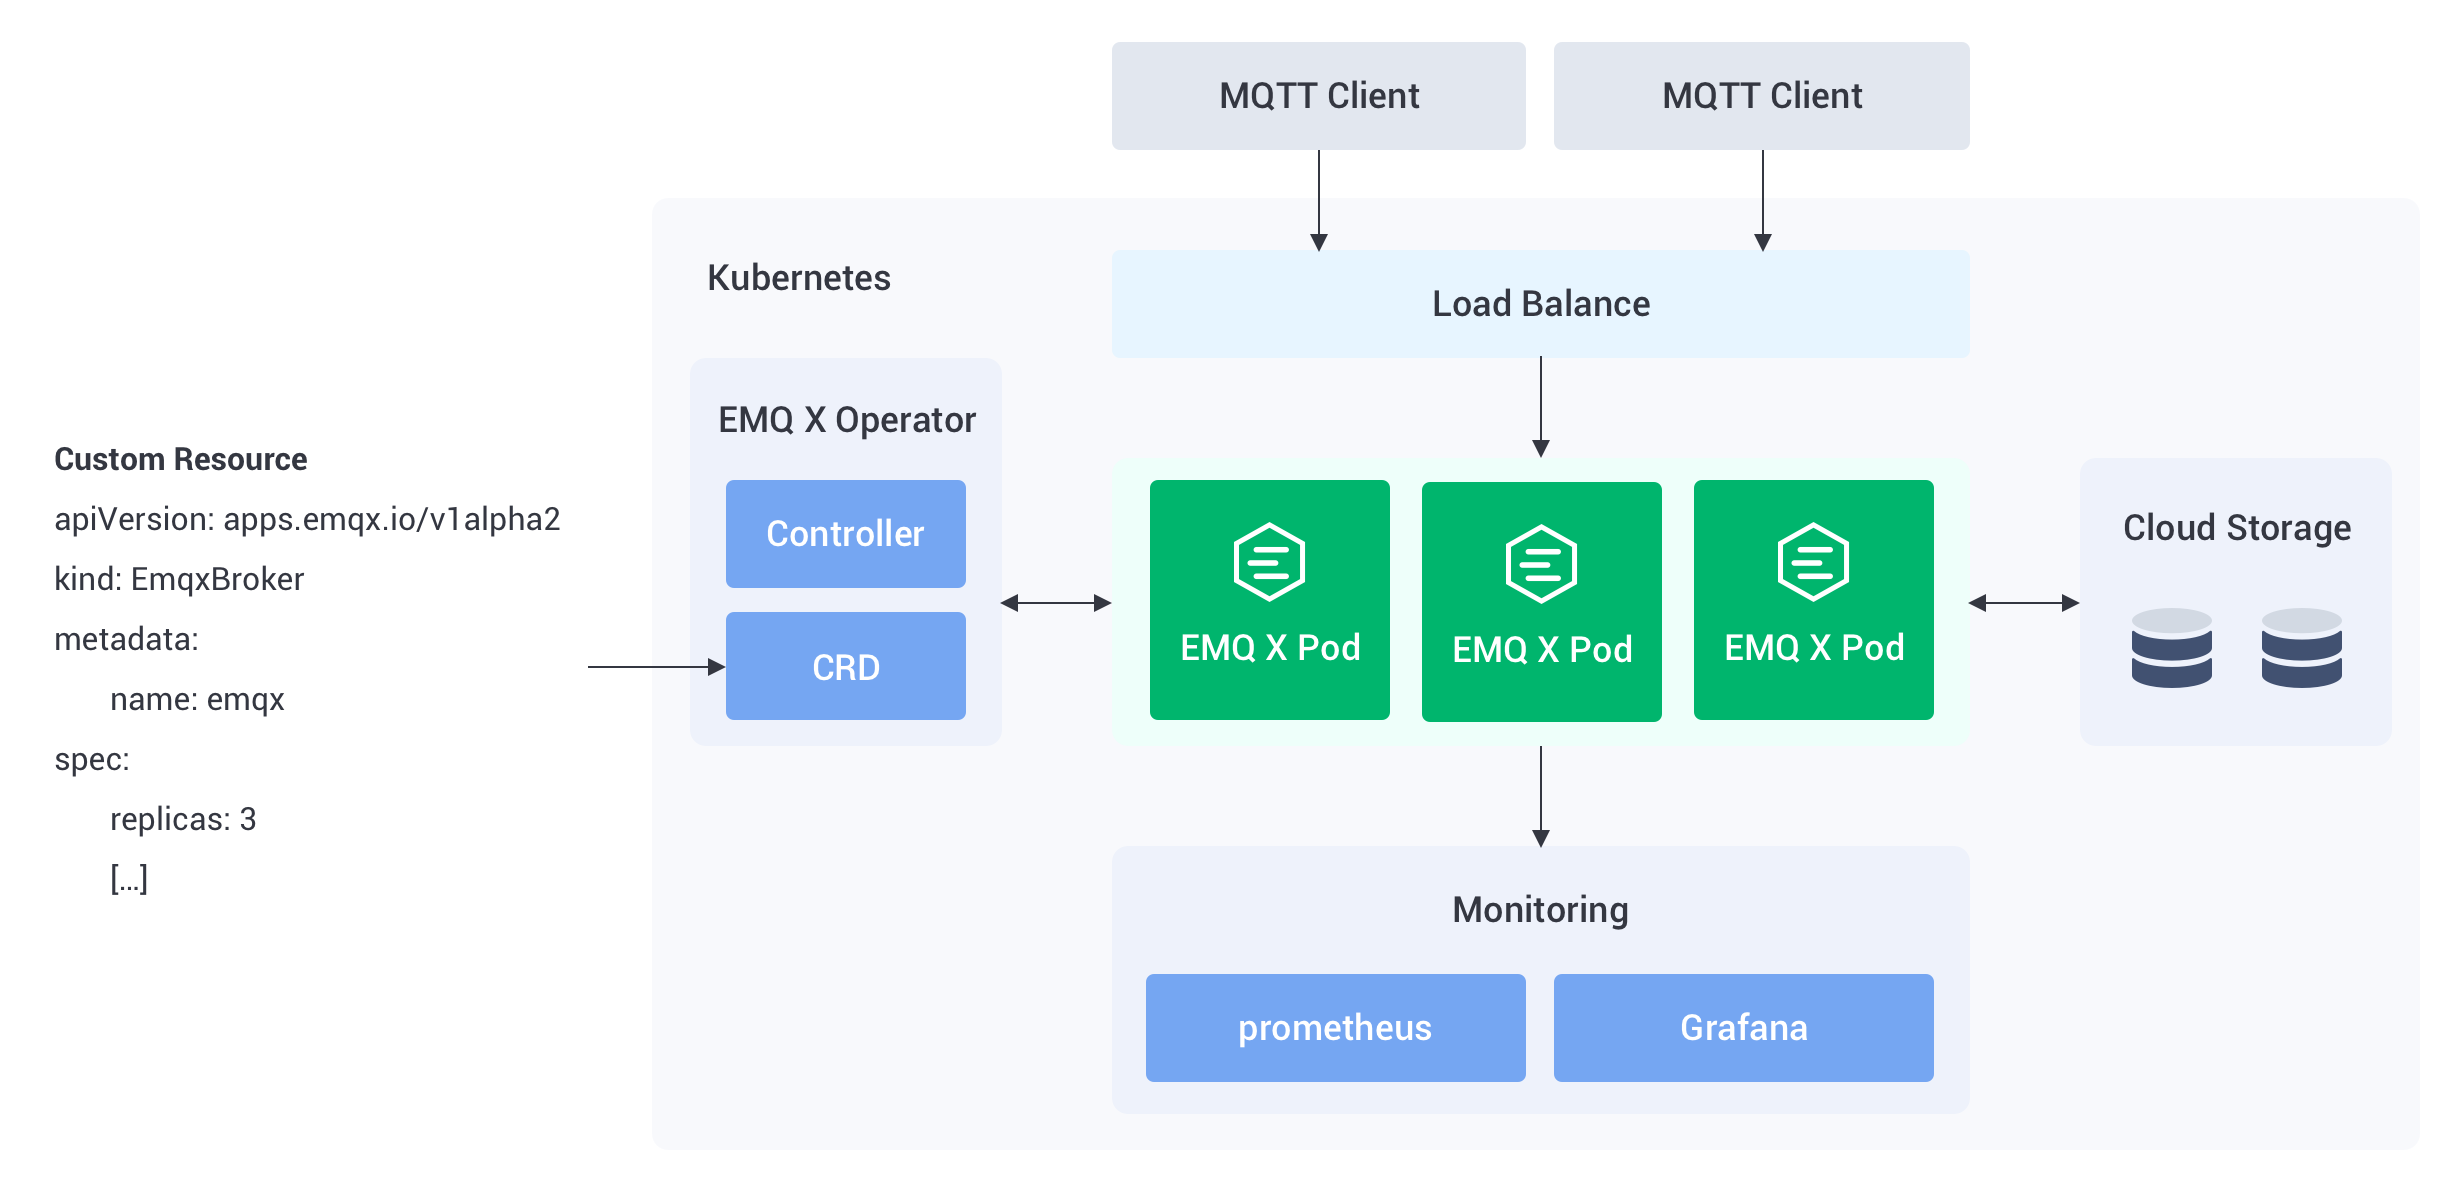
Task: Click the replicas: 3 line
Action: pyautogui.click(x=183, y=820)
